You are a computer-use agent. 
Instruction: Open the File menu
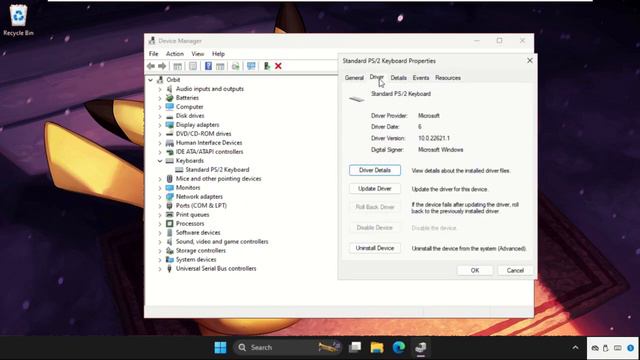(153, 54)
